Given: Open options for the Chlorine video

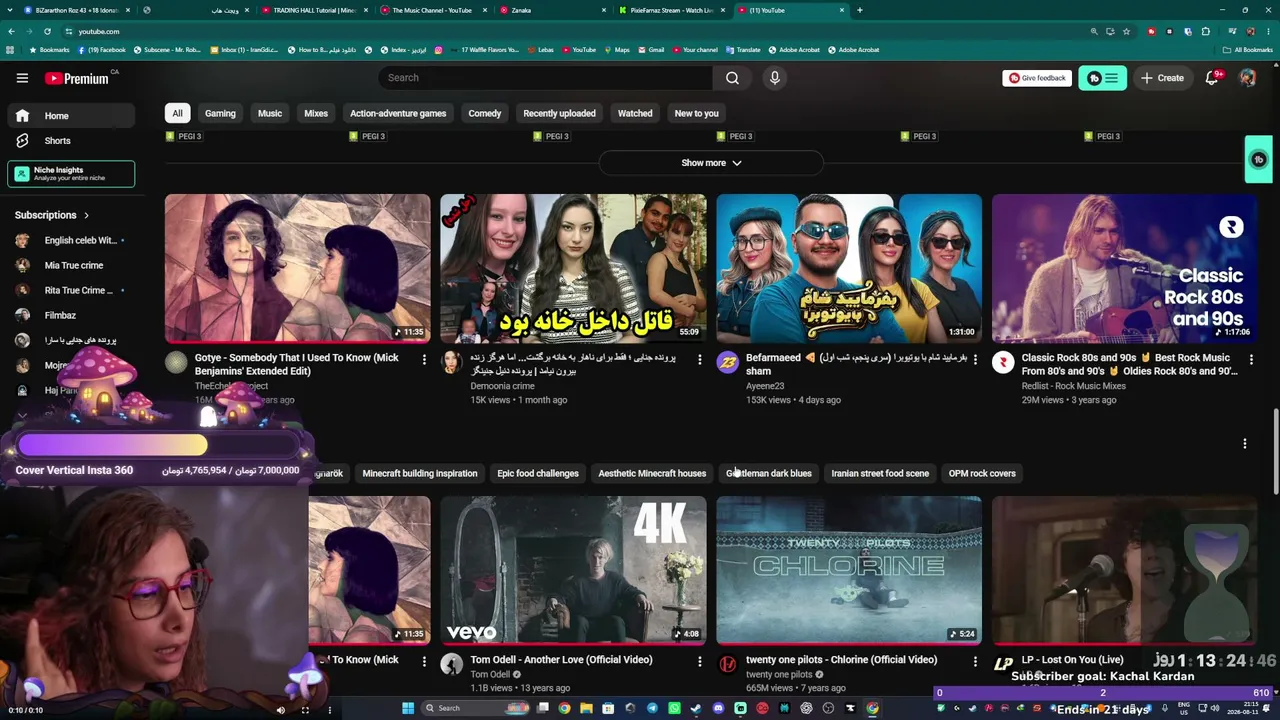Looking at the screenshot, I should [975, 661].
